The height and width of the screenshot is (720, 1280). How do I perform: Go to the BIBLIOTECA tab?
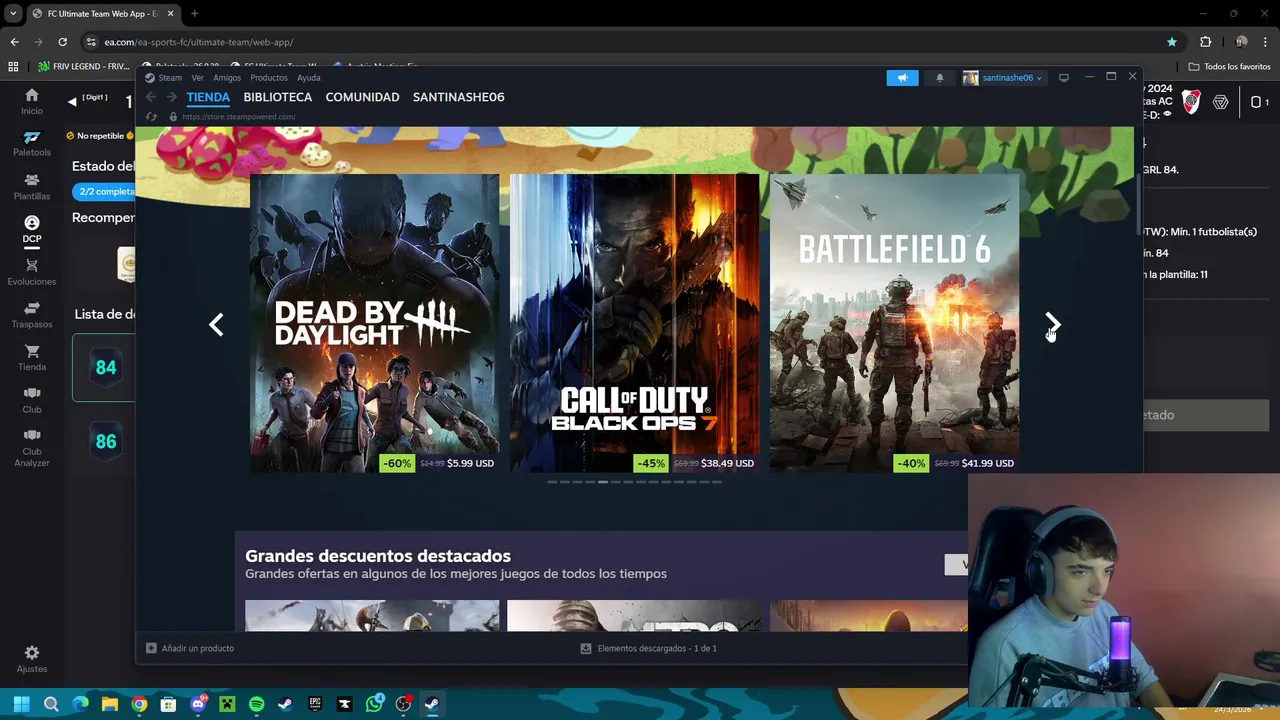(277, 97)
